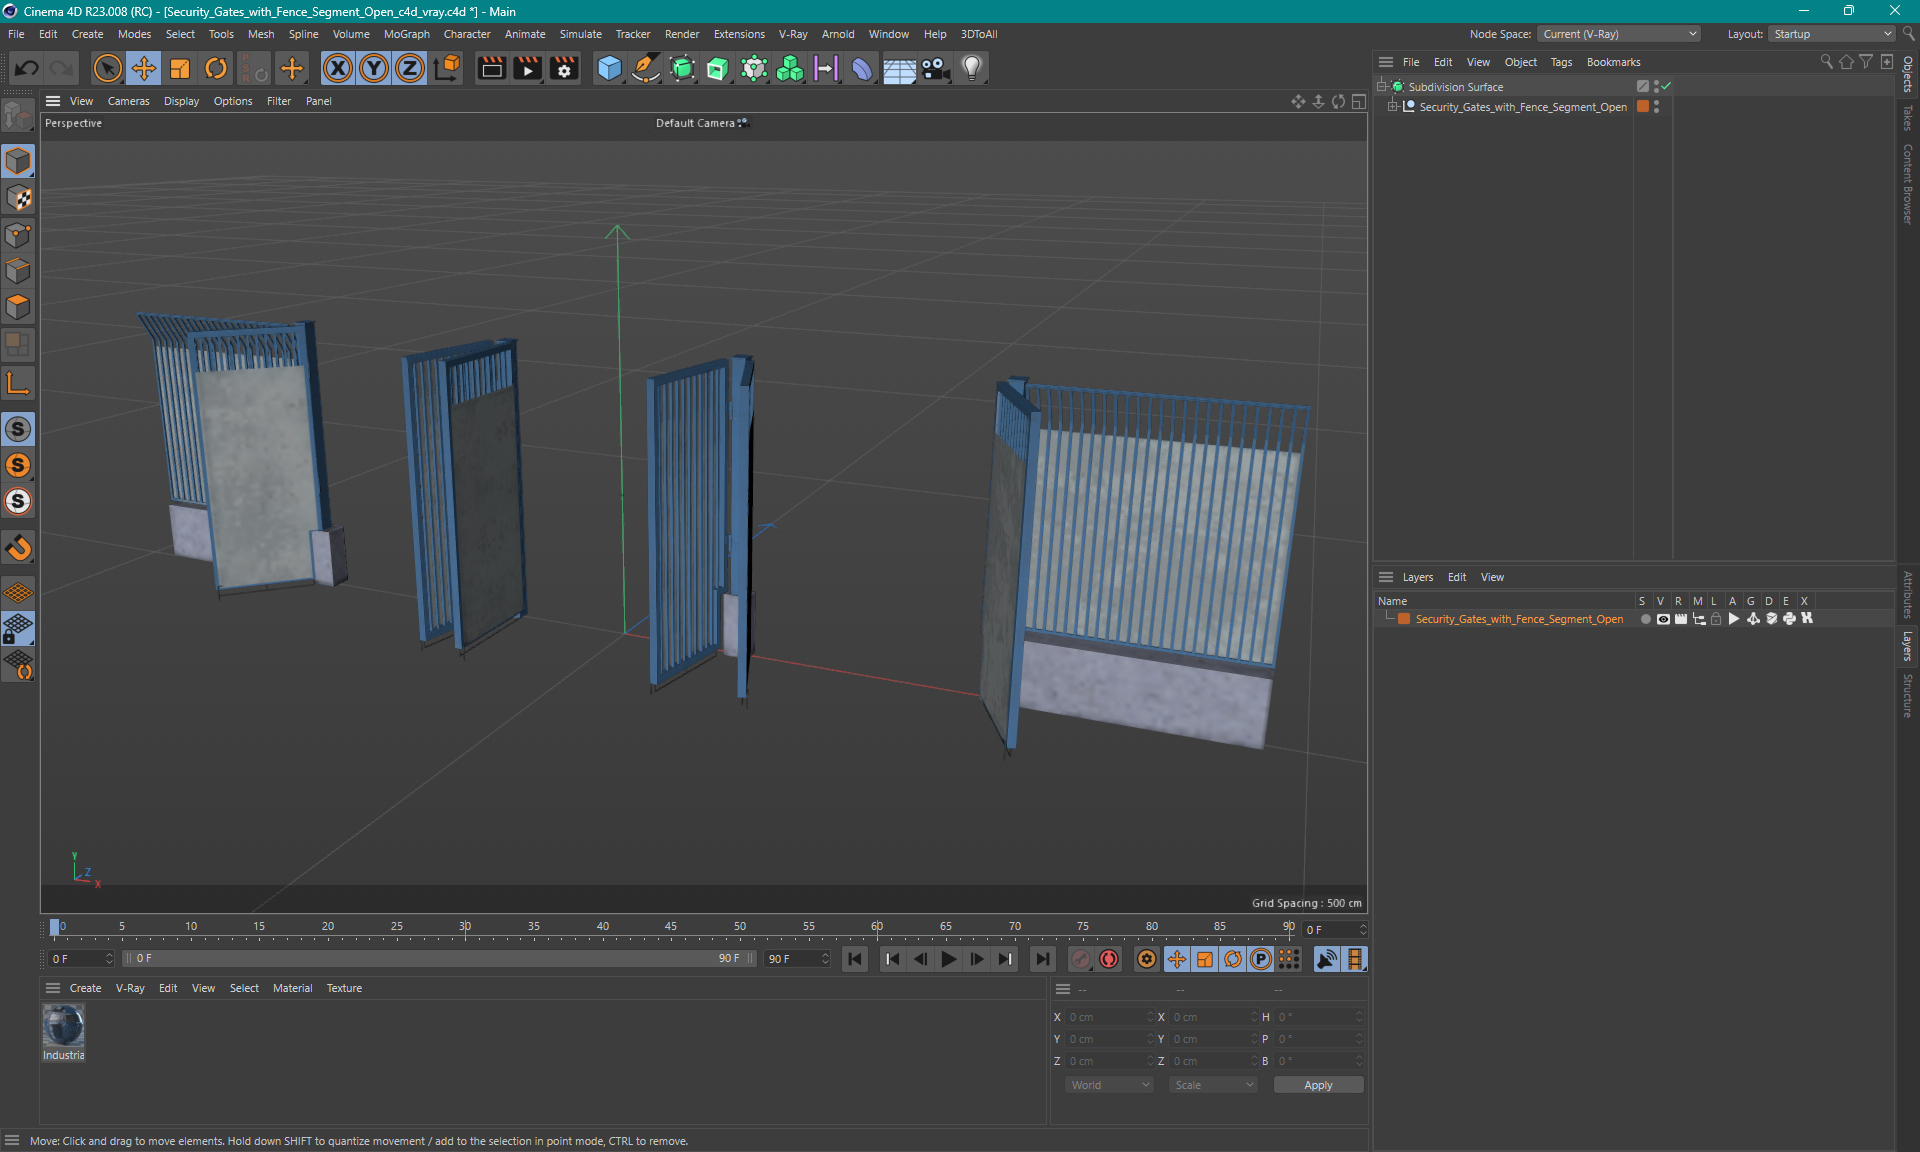The image size is (1920, 1152).
Task: Toggle X axis lock
Action: [x=338, y=68]
